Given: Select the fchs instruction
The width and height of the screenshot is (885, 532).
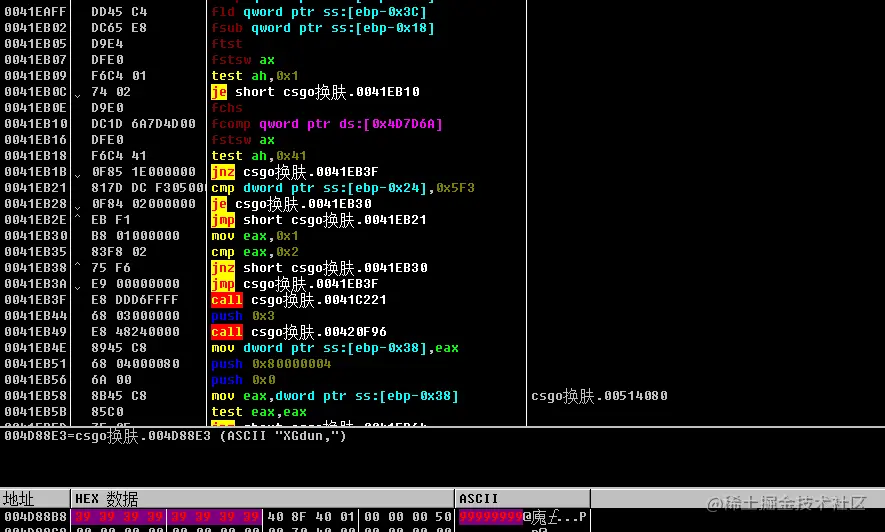Looking at the screenshot, I should point(226,107).
